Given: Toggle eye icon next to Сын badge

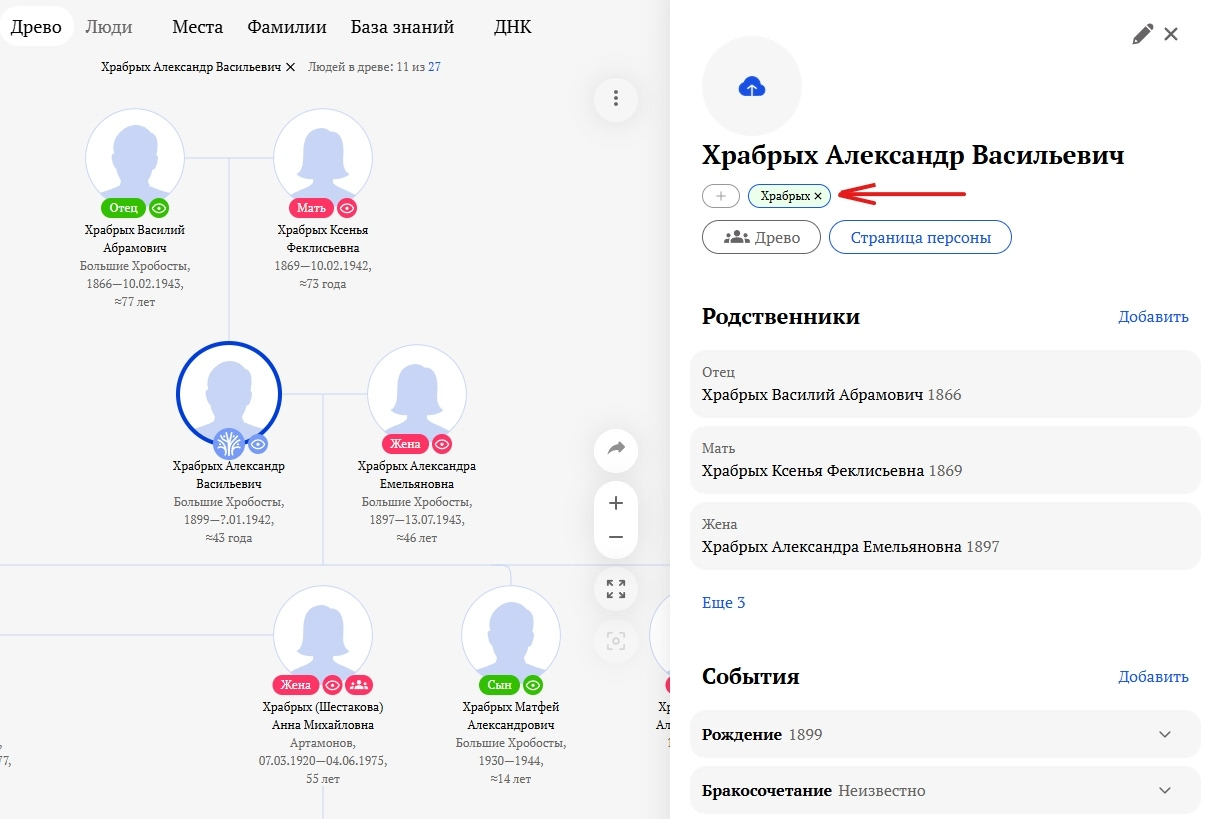Looking at the screenshot, I should tap(534, 685).
